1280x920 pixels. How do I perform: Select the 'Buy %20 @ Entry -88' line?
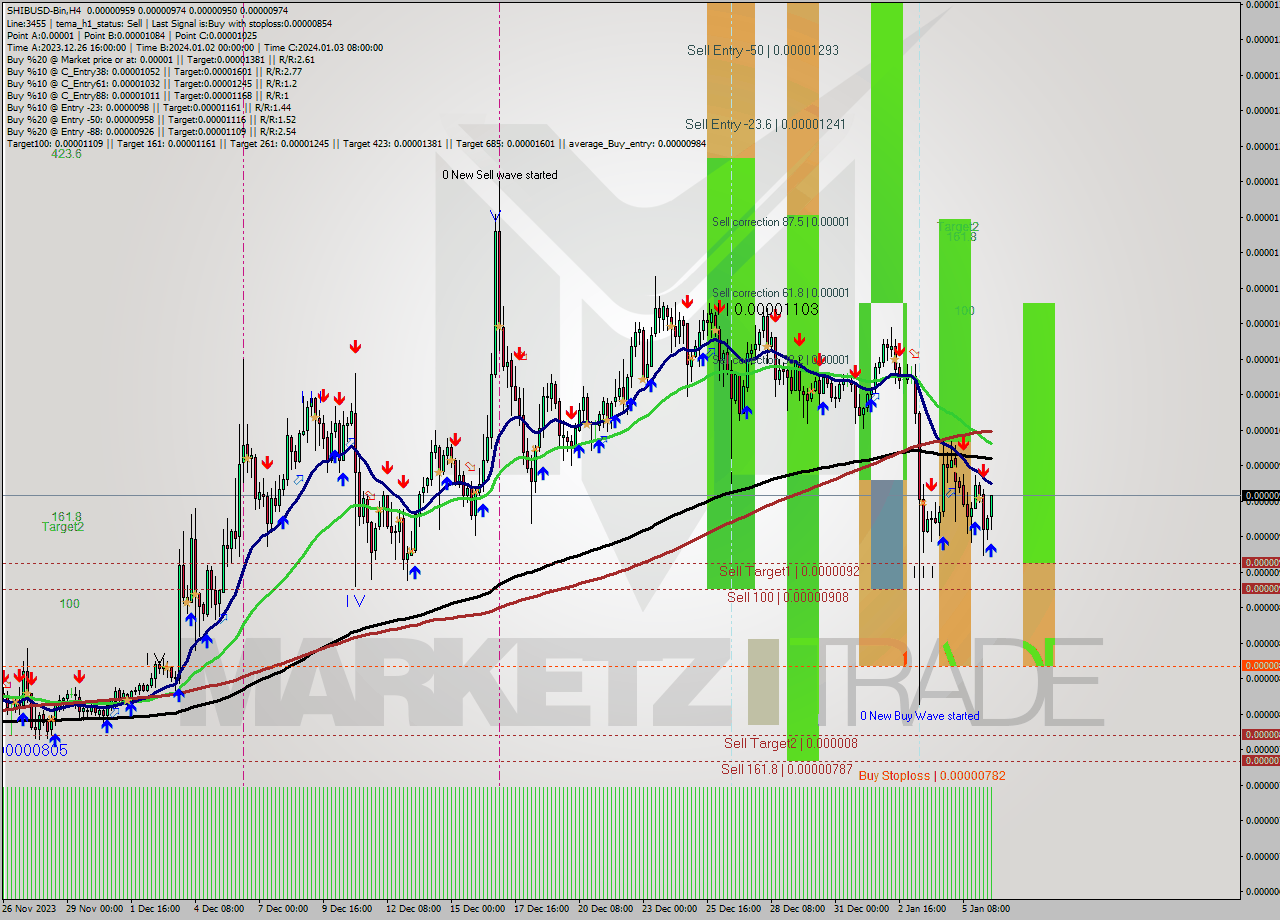click(x=151, y=131)
